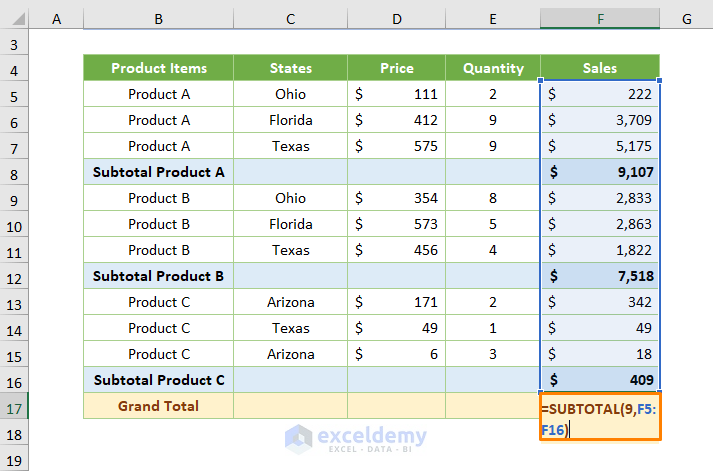Select the Subtotal Product A cell

pos(159,172)
